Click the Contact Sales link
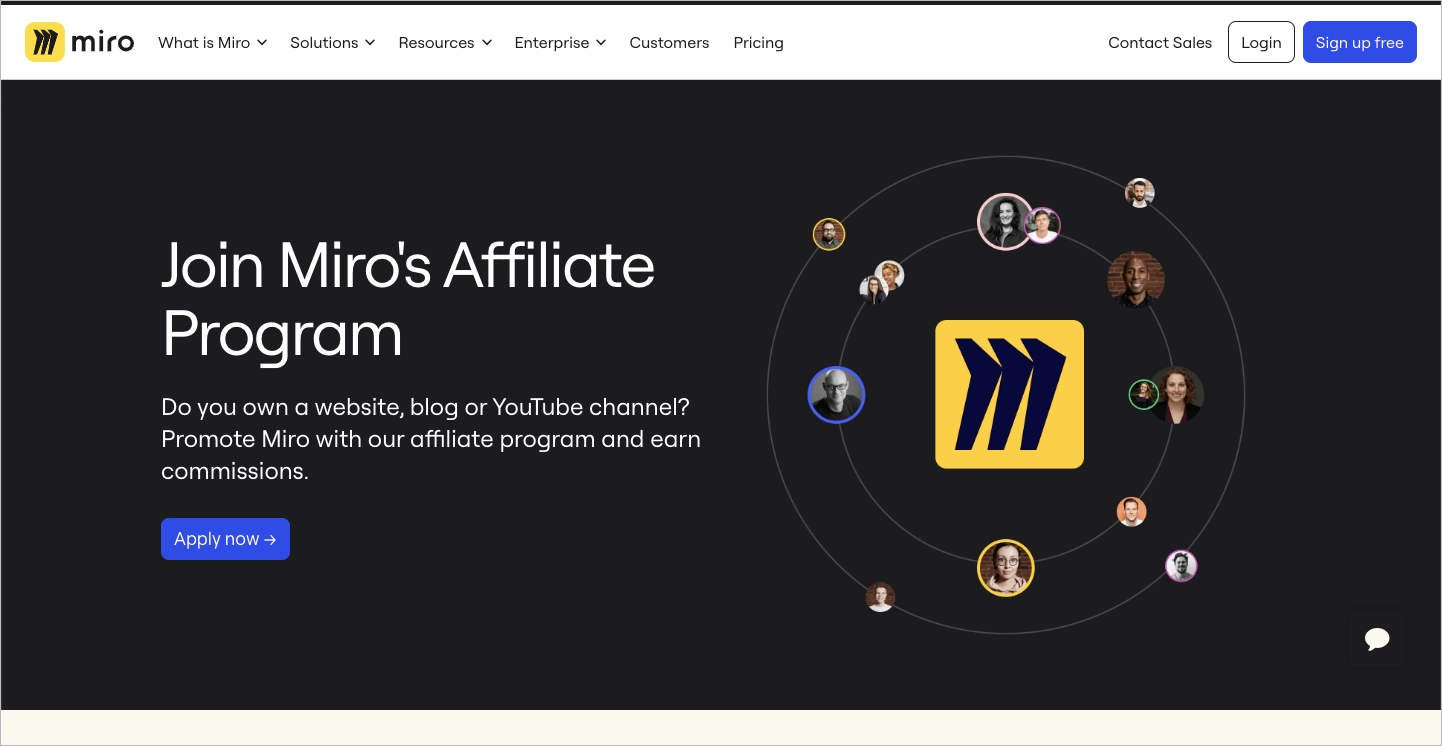 (1160, 42)
